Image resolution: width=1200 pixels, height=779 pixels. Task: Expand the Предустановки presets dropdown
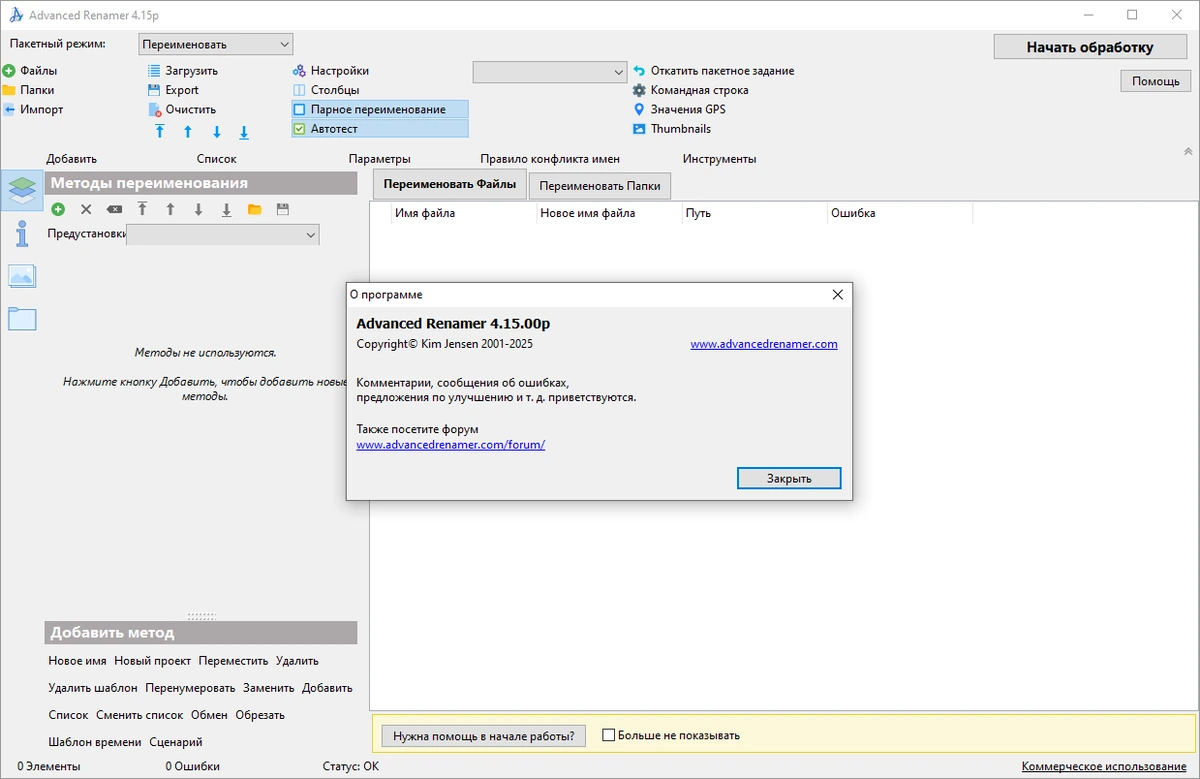click(223, 234)
